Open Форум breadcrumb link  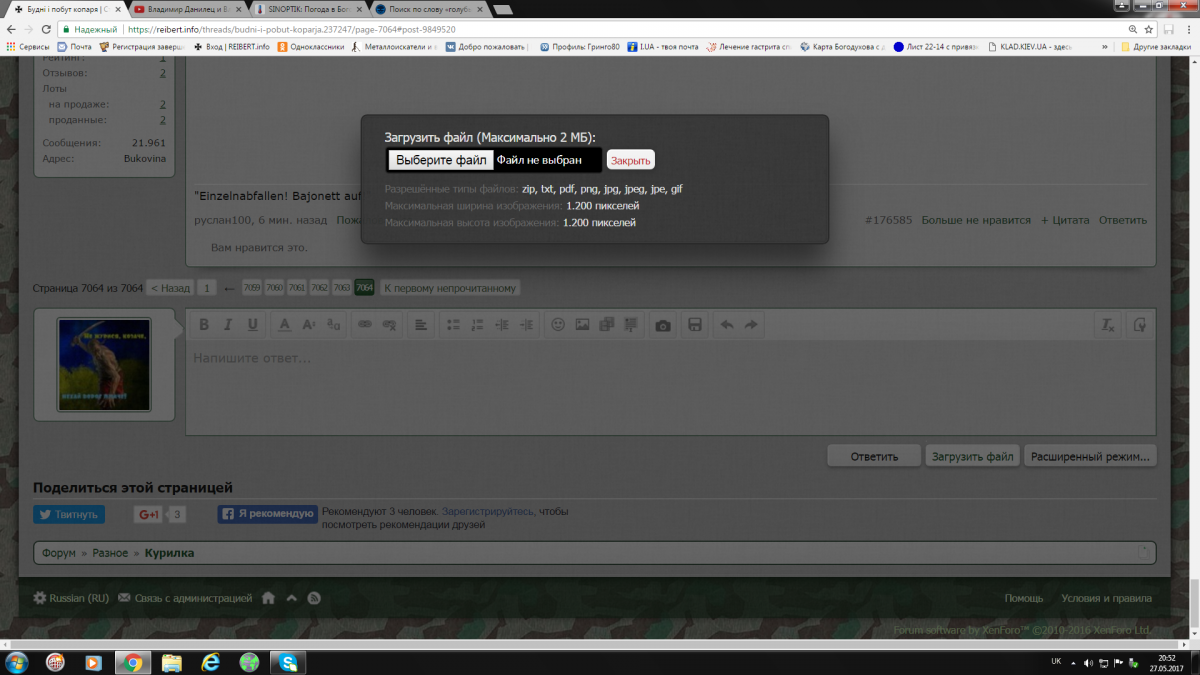[x=59, y=553]
